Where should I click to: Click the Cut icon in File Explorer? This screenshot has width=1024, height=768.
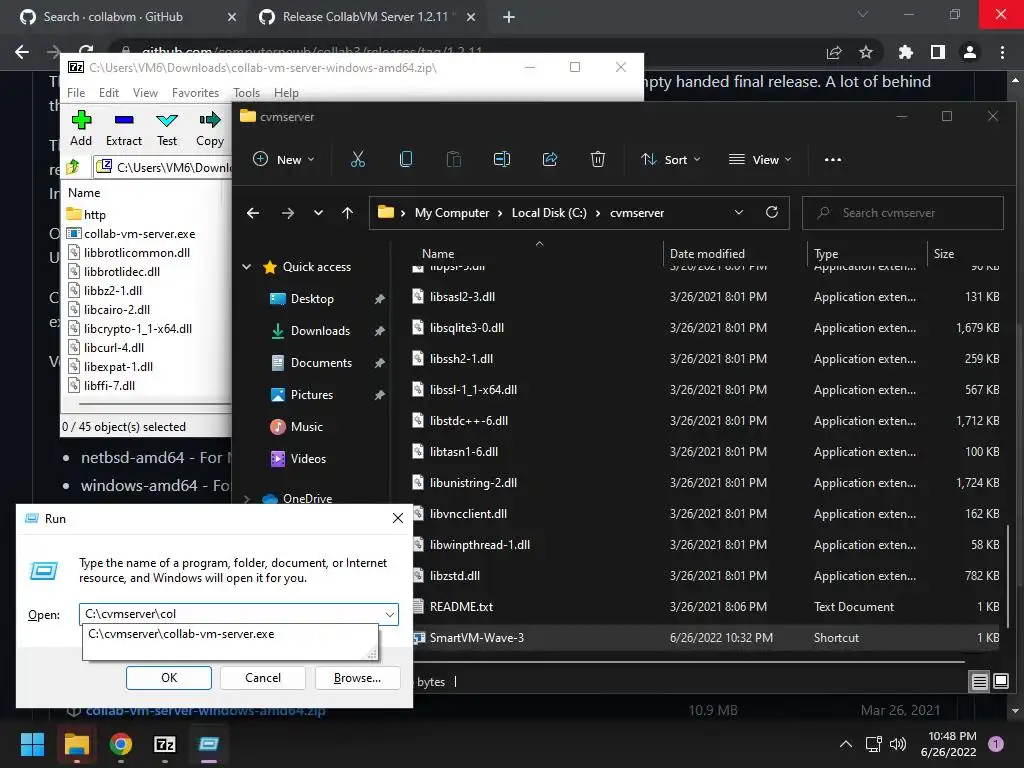pos(358,159)
